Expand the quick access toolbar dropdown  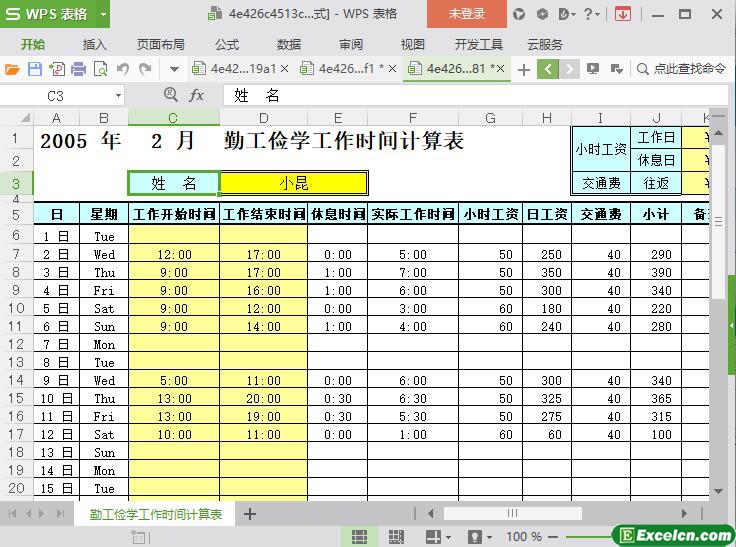pyautogui.click(x=174, y=69)
